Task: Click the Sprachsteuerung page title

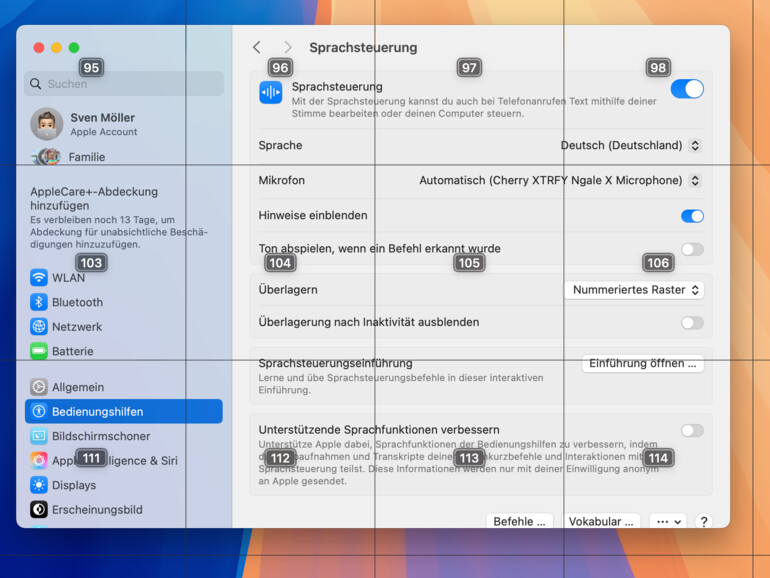Action: pyautogui.click(x=363, y=48)
